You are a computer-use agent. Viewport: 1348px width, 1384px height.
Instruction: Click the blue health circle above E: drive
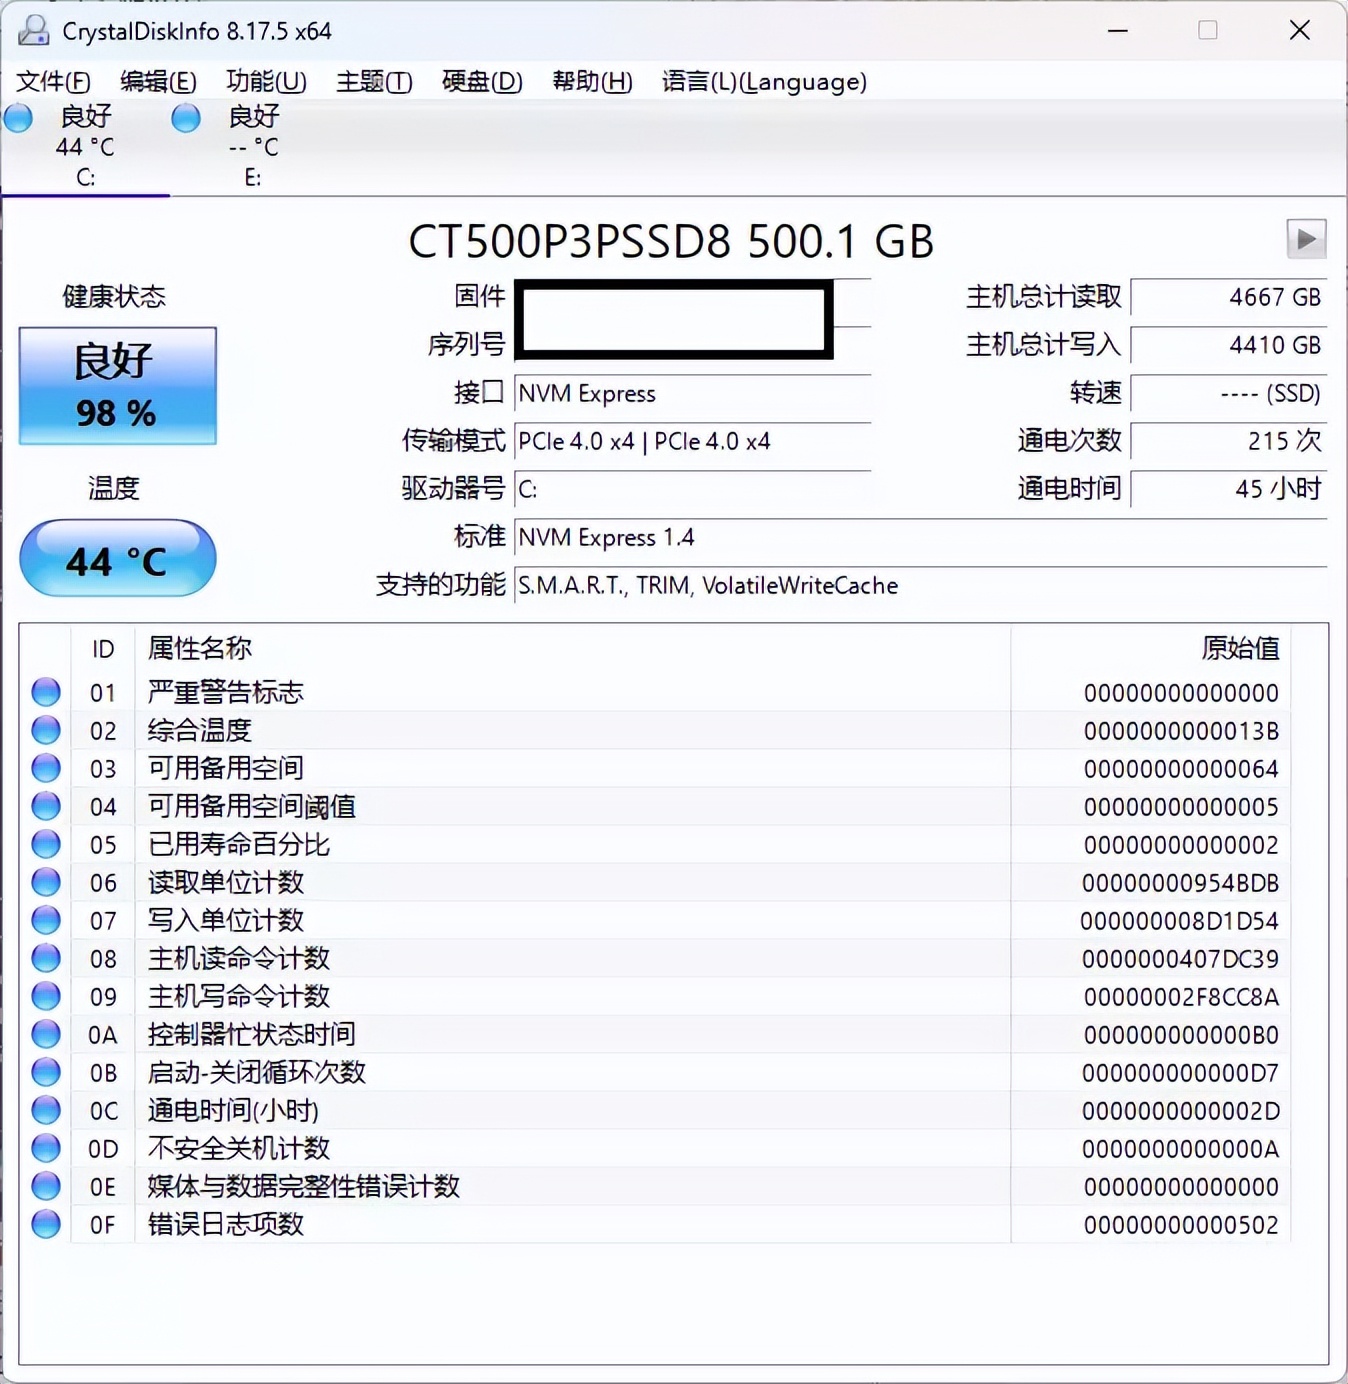click(x=186, y=117)
